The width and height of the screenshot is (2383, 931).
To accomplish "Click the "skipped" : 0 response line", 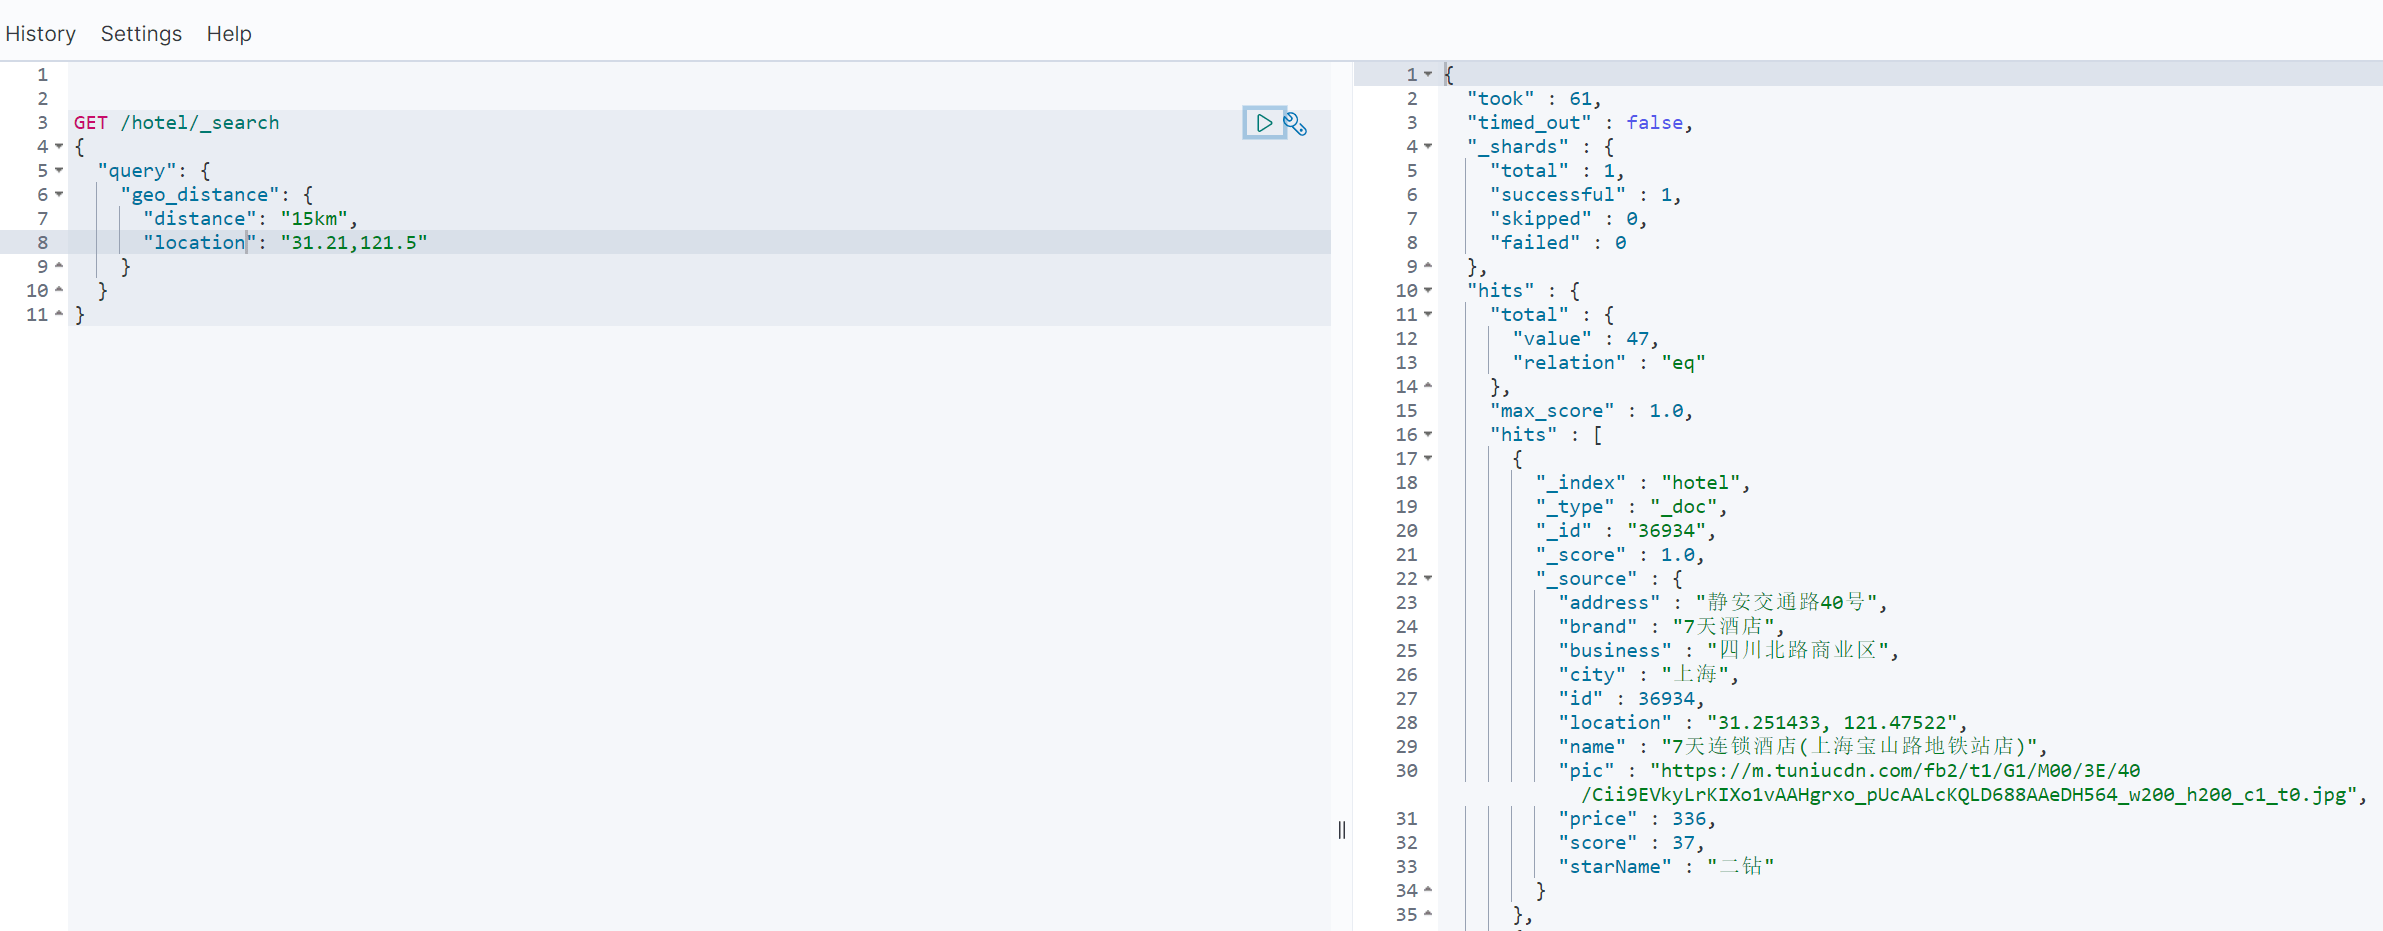I will click(1568, 218).
